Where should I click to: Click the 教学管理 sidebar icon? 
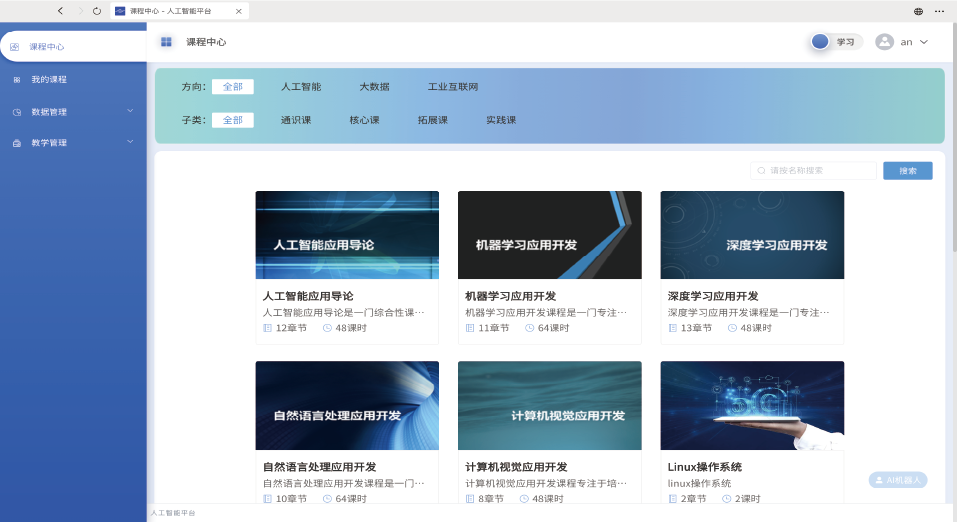pos(16,143)
